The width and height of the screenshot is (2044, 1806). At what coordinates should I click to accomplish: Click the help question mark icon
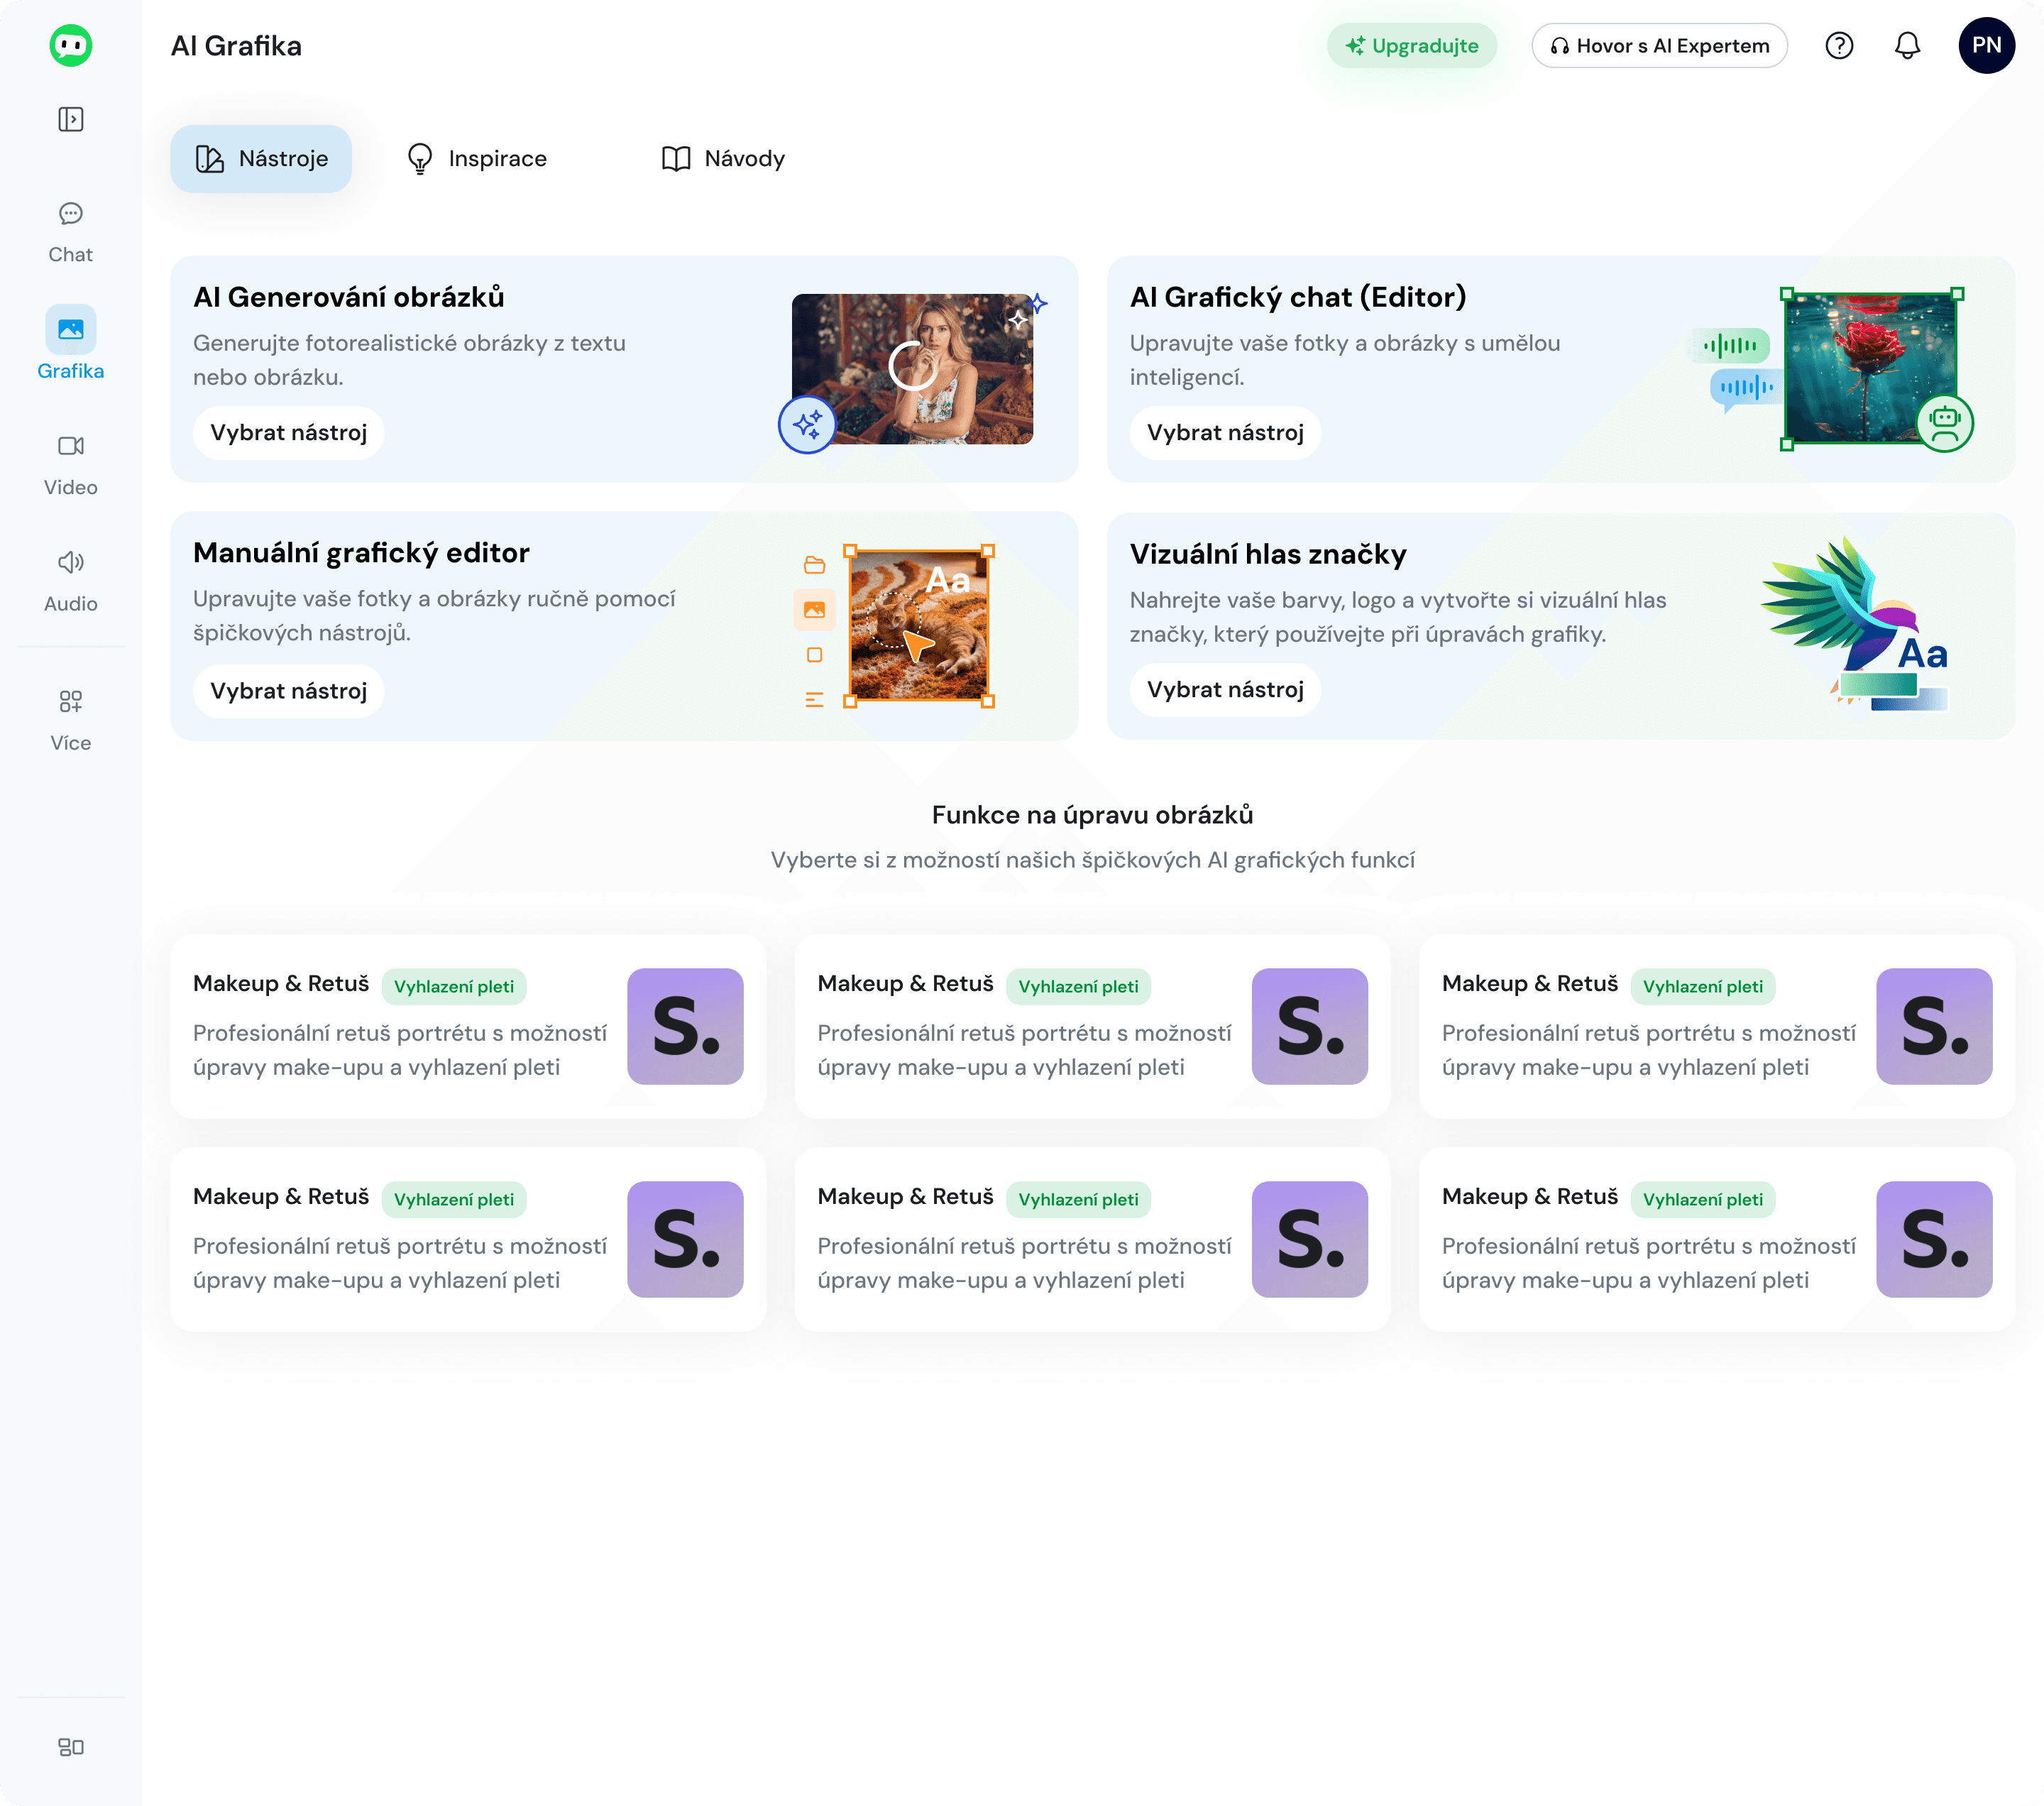1838,45
